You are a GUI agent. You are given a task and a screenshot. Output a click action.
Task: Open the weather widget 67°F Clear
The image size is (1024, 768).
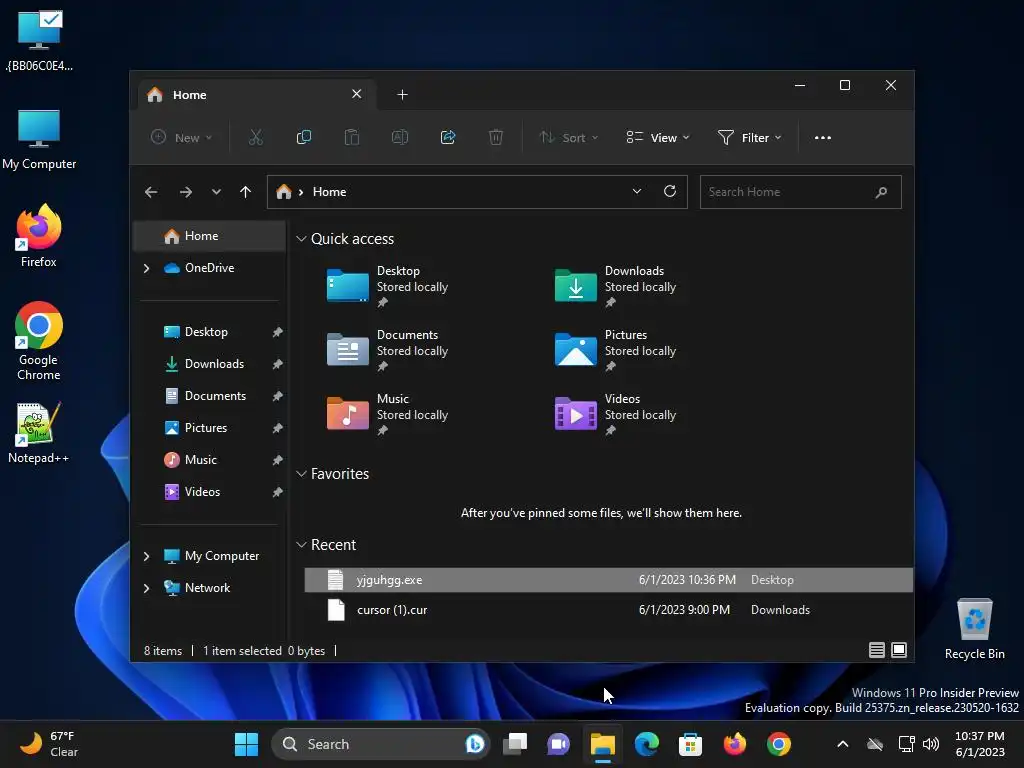point(49,744)
